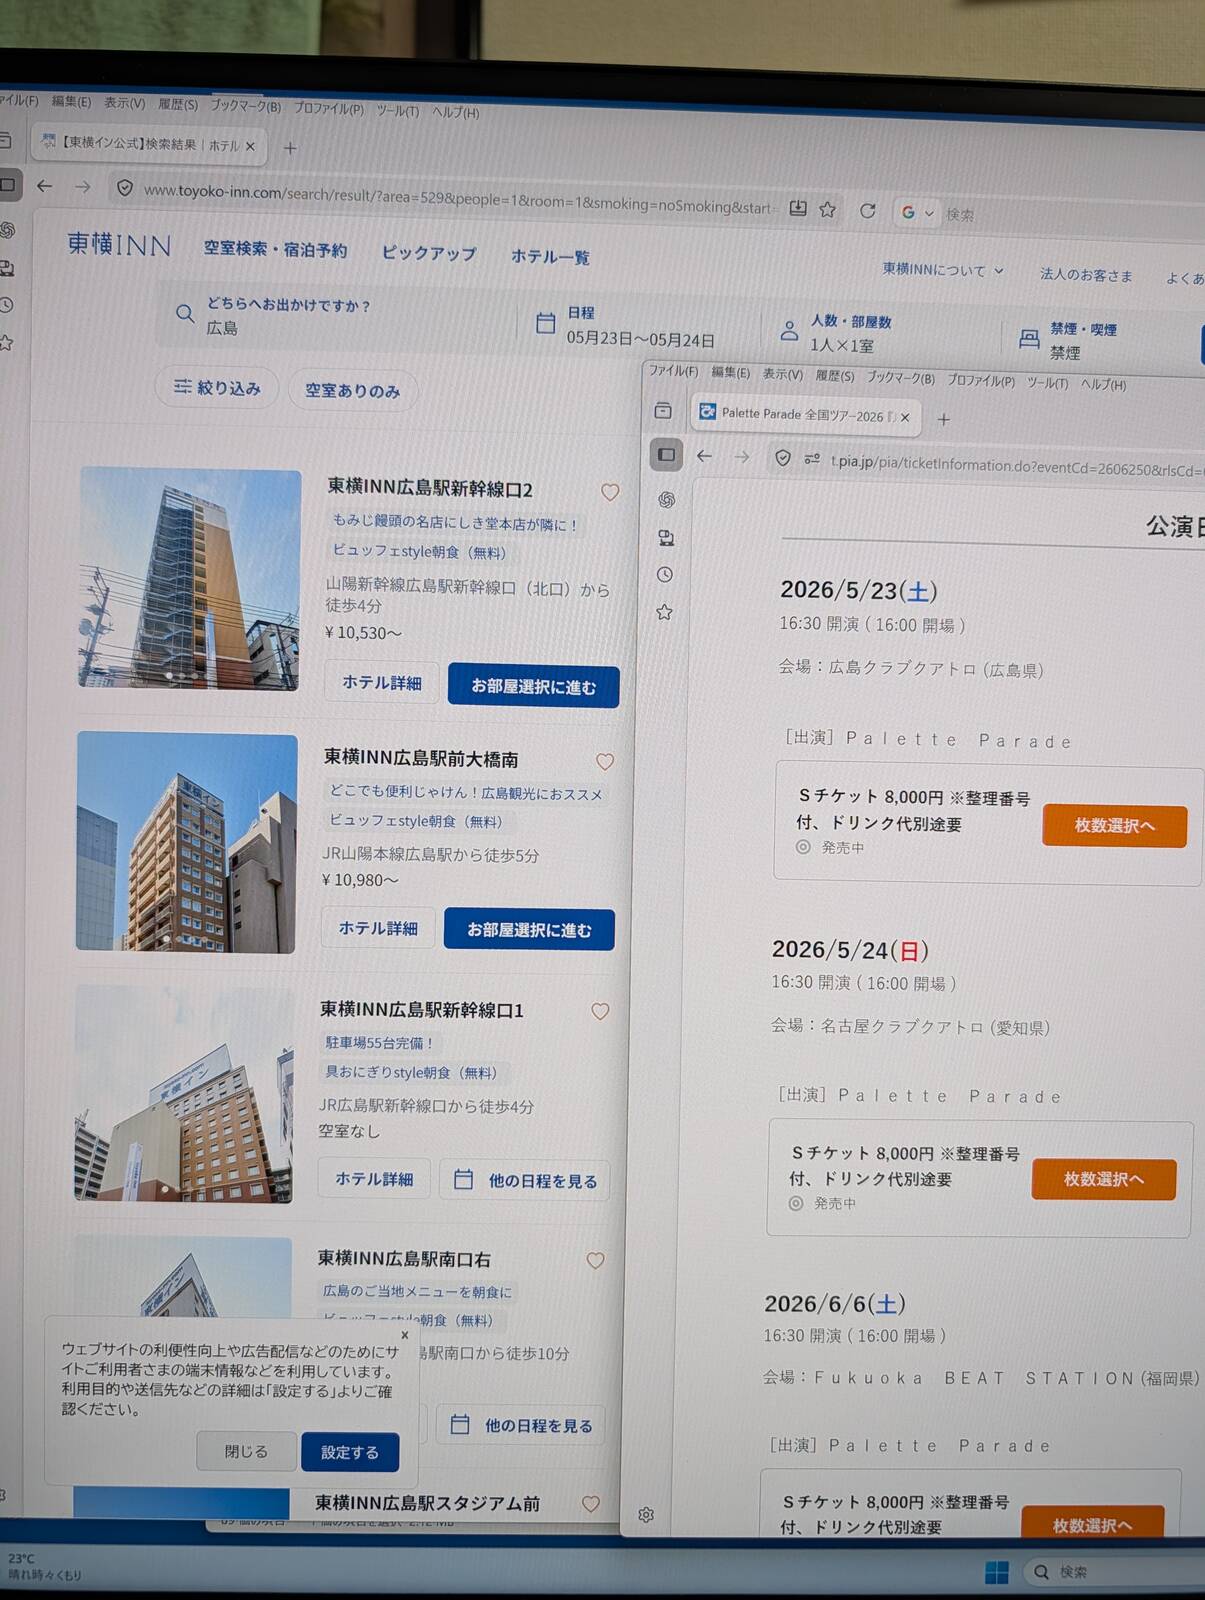Open ピックアップ navigation link
Screen dimensions: 1205x1600
(429, 253)
